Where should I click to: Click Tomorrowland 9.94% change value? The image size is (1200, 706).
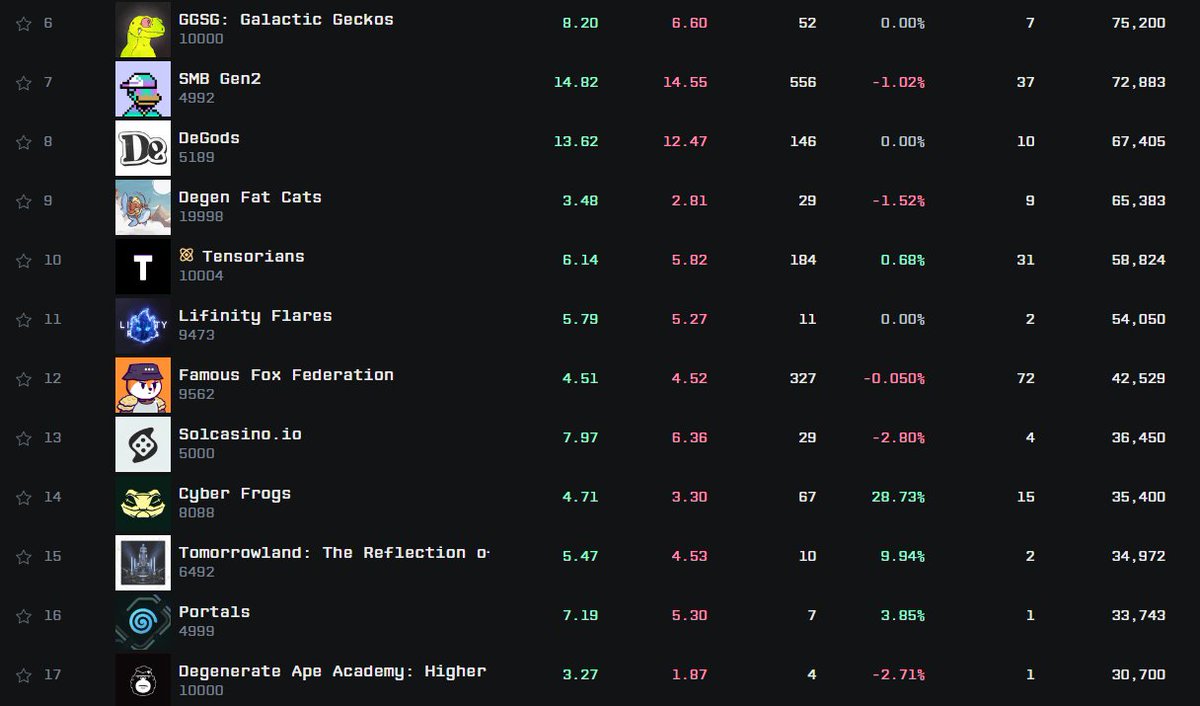(x=903, y=556)
